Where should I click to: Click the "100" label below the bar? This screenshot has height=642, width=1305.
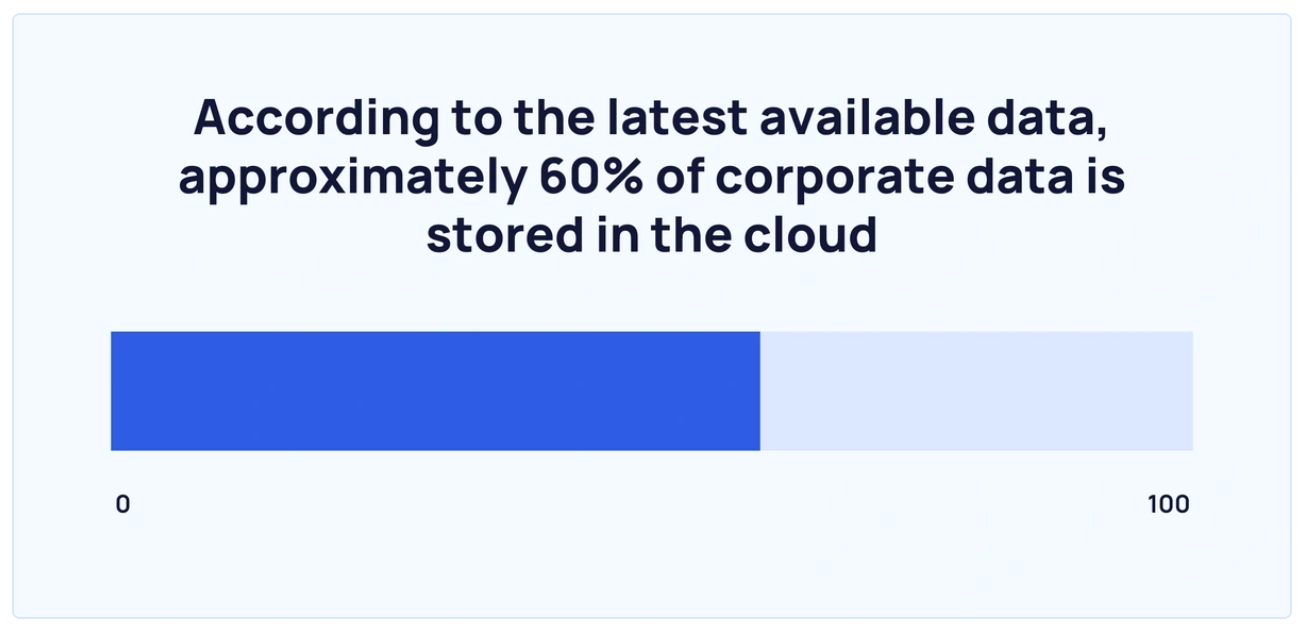point(1168,504)
